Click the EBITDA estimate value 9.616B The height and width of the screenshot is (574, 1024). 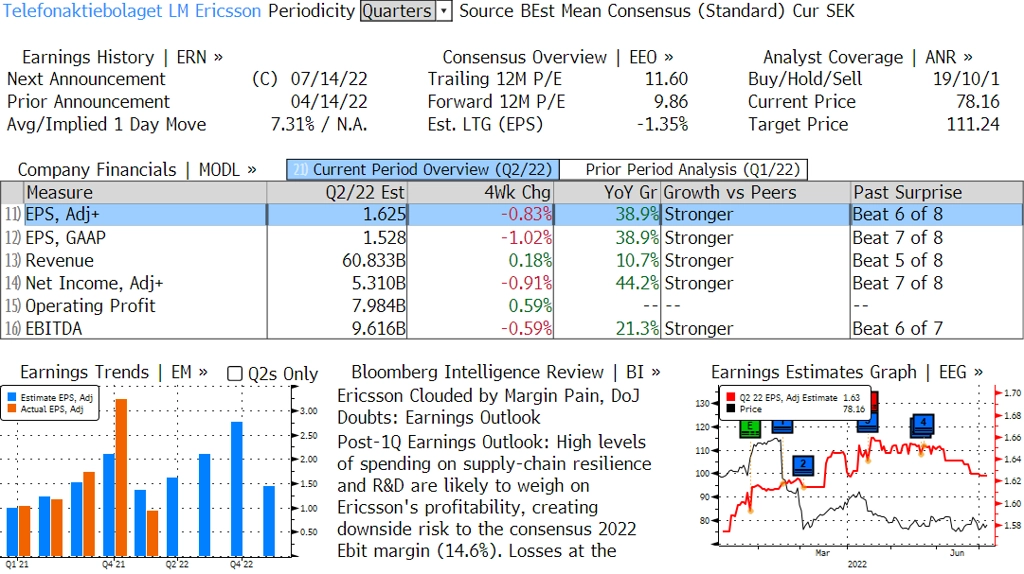379,328
